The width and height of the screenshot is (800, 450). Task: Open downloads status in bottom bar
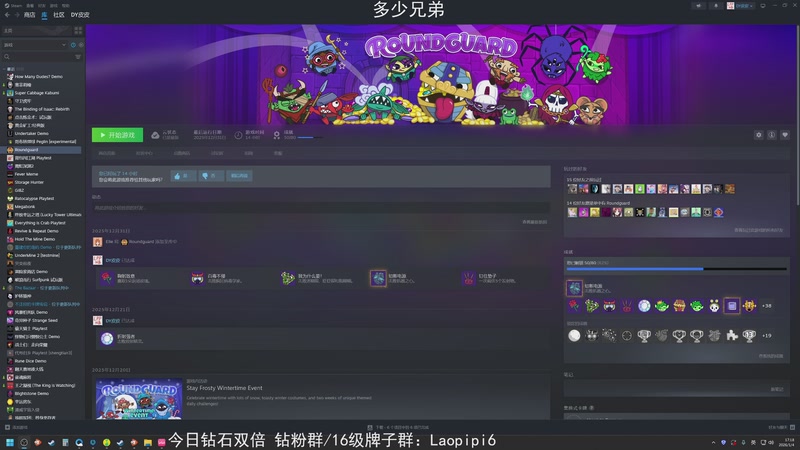pos(399,428)
